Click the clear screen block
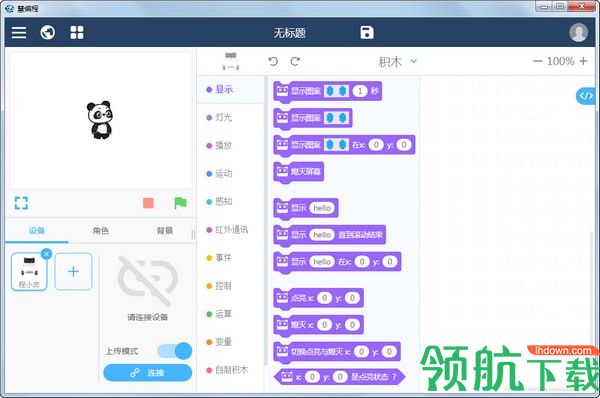The image size is (600, 398). (x=299, y=172)
